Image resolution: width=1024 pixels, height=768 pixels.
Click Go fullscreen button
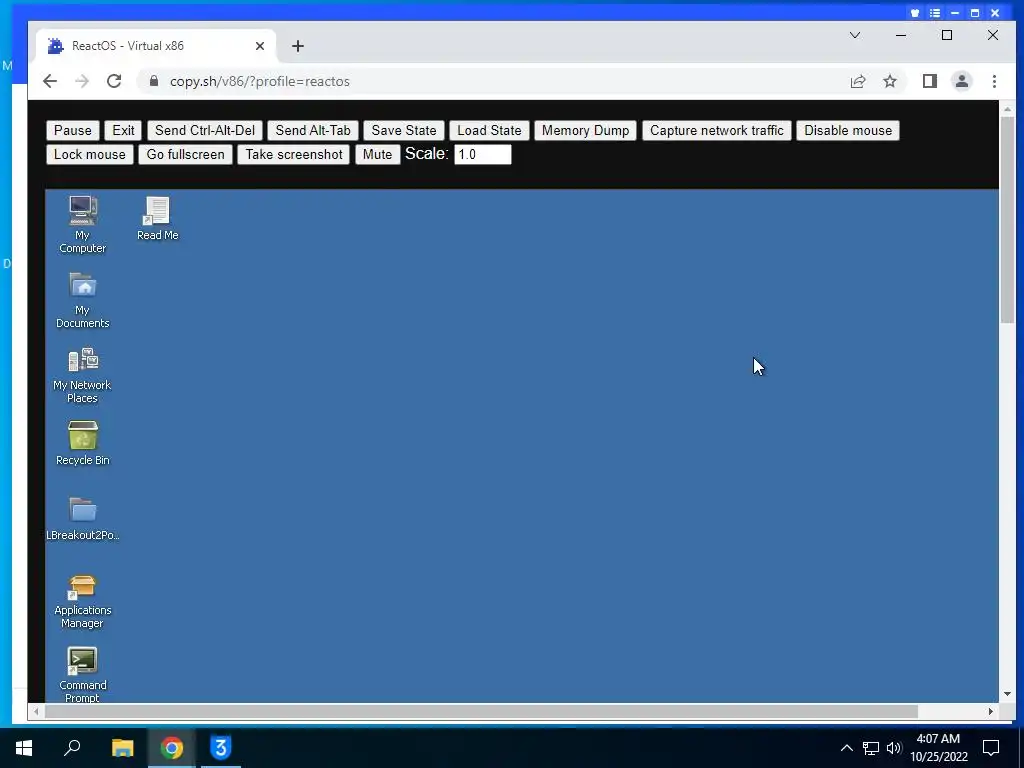(185, 154)
